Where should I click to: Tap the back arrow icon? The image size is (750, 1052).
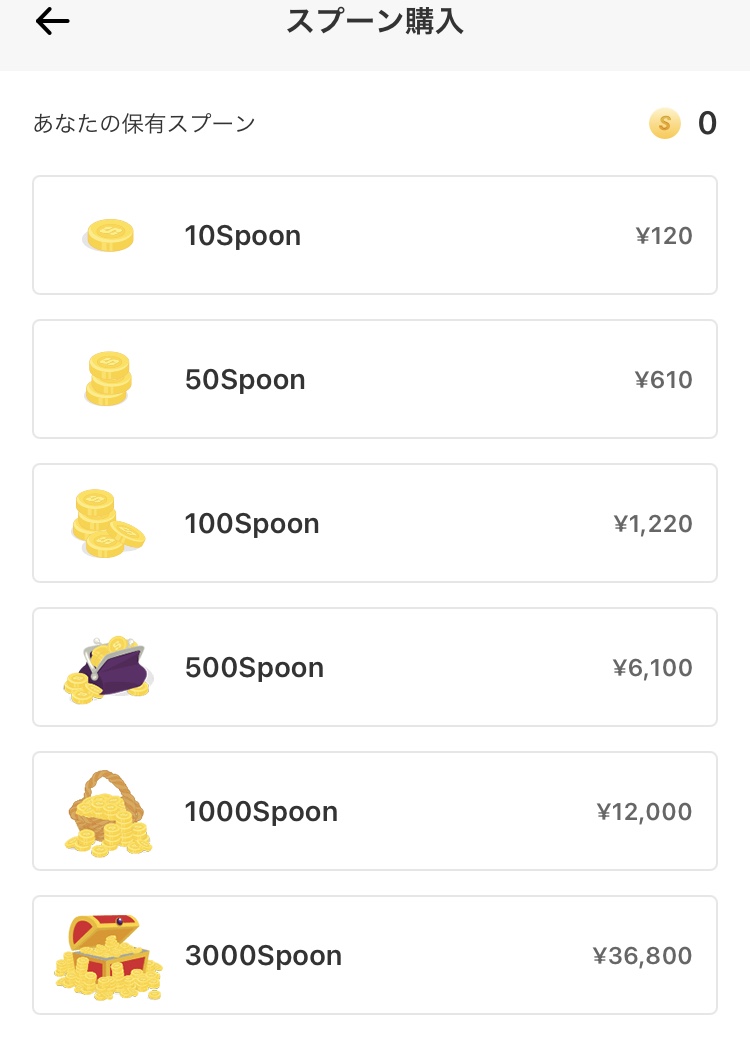[x=52, y=22]
